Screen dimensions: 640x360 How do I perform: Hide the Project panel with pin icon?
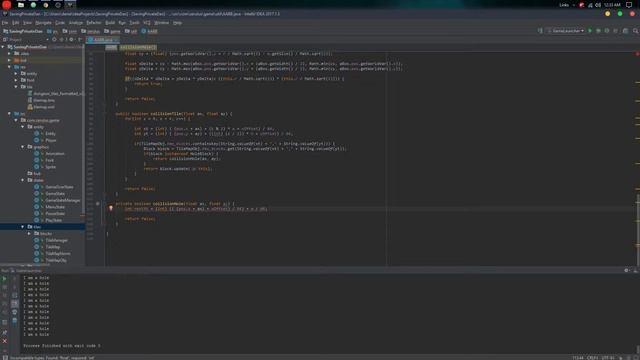[x=79, y=40]
